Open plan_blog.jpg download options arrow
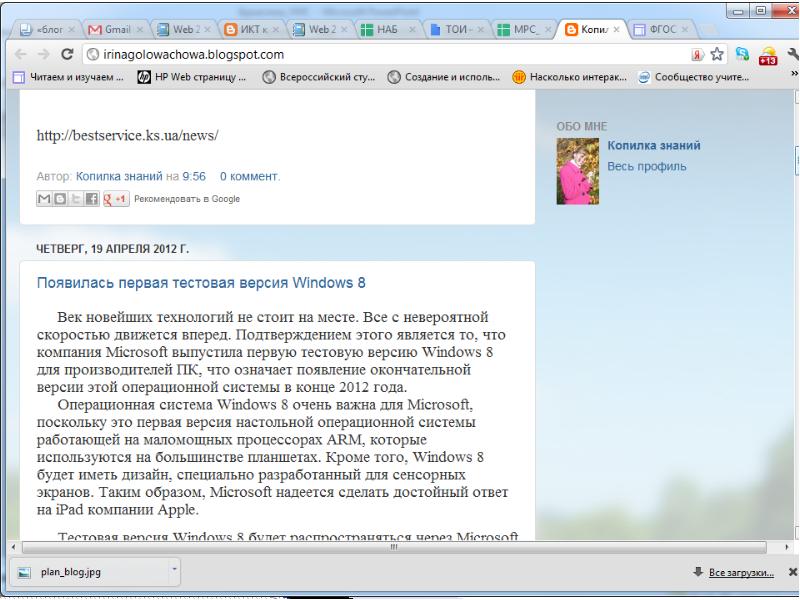 (174, 569)
